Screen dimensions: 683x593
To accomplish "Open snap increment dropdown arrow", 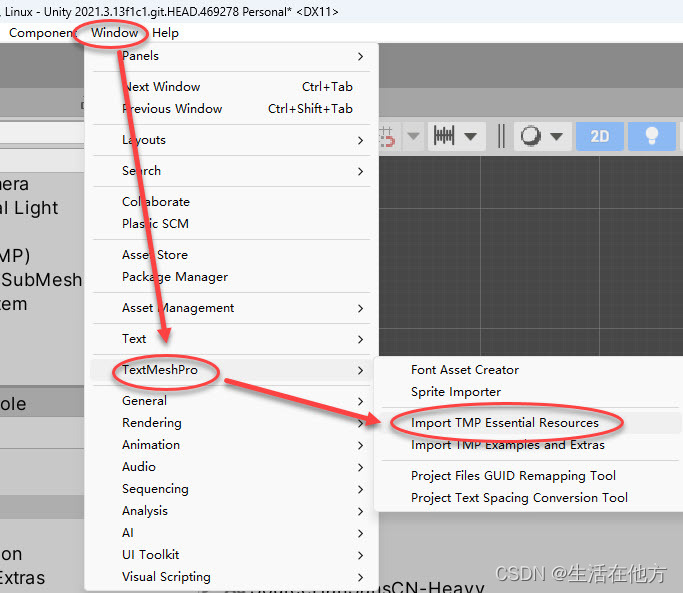I will pos(470,136).
